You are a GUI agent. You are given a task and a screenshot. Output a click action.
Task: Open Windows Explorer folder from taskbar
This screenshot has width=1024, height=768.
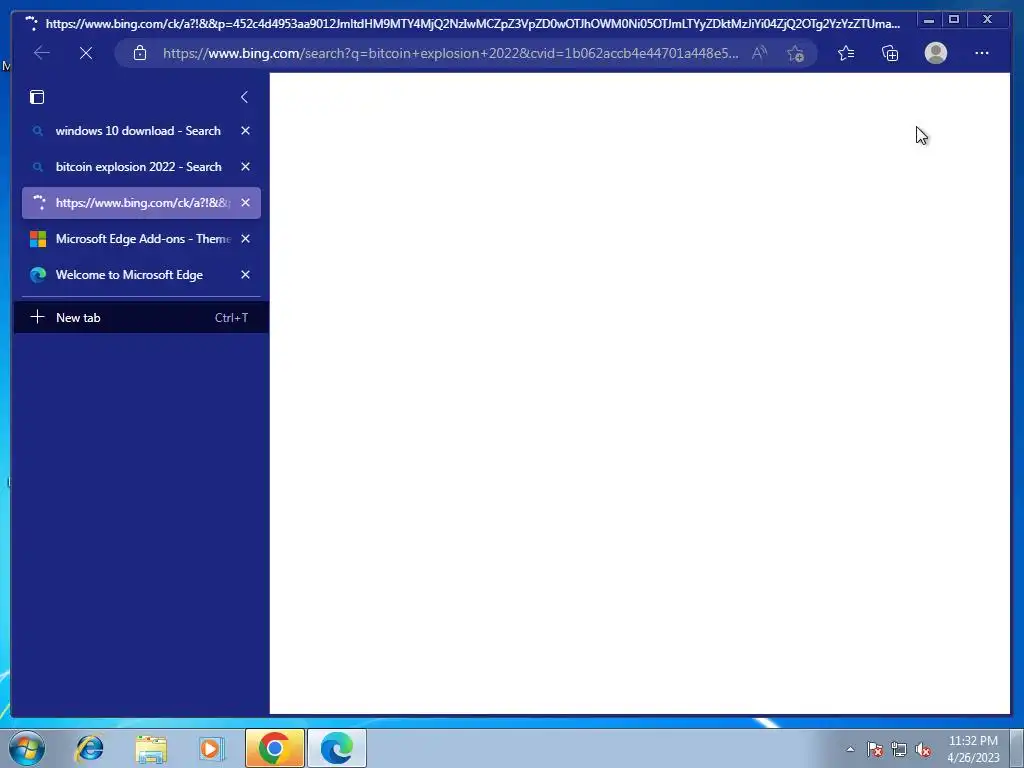[151, 748]
